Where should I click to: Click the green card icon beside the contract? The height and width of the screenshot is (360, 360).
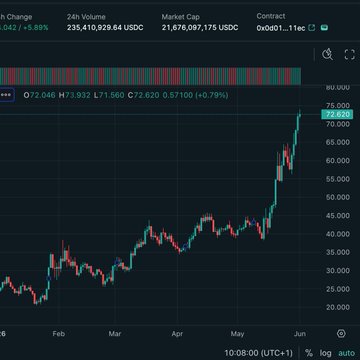tap(324, 28)
